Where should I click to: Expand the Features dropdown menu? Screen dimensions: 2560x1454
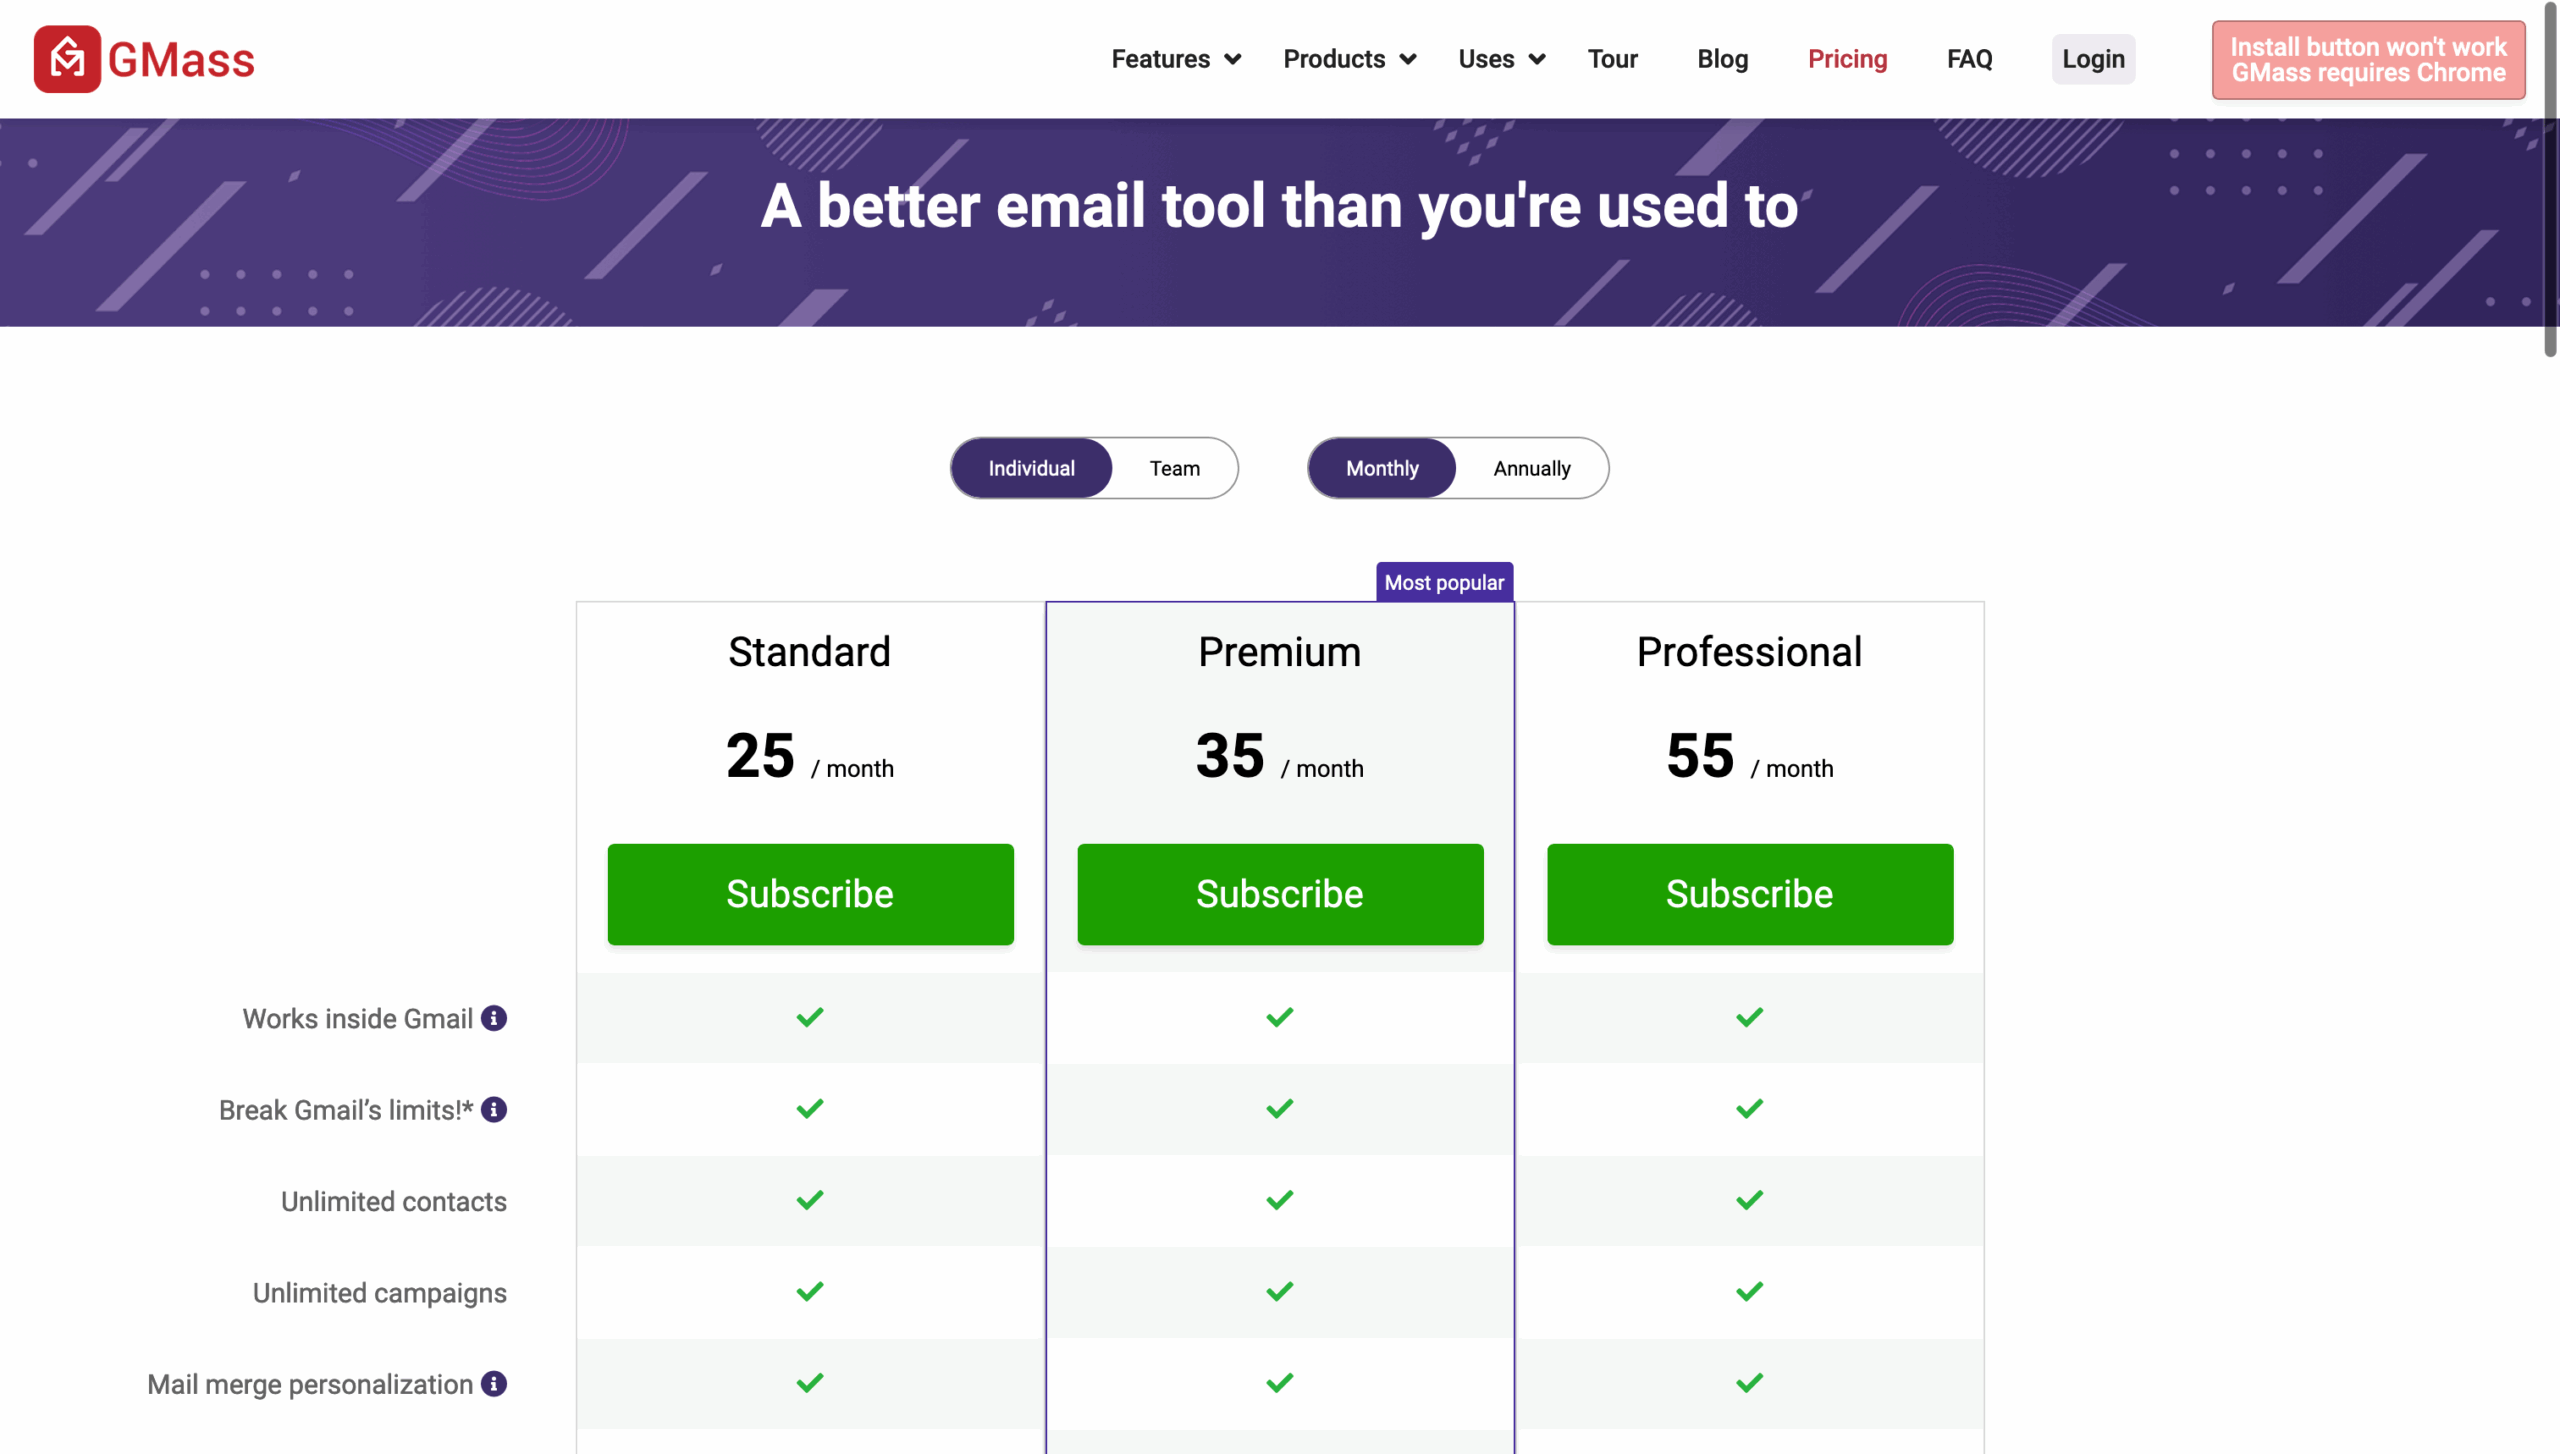(1176, 59)
